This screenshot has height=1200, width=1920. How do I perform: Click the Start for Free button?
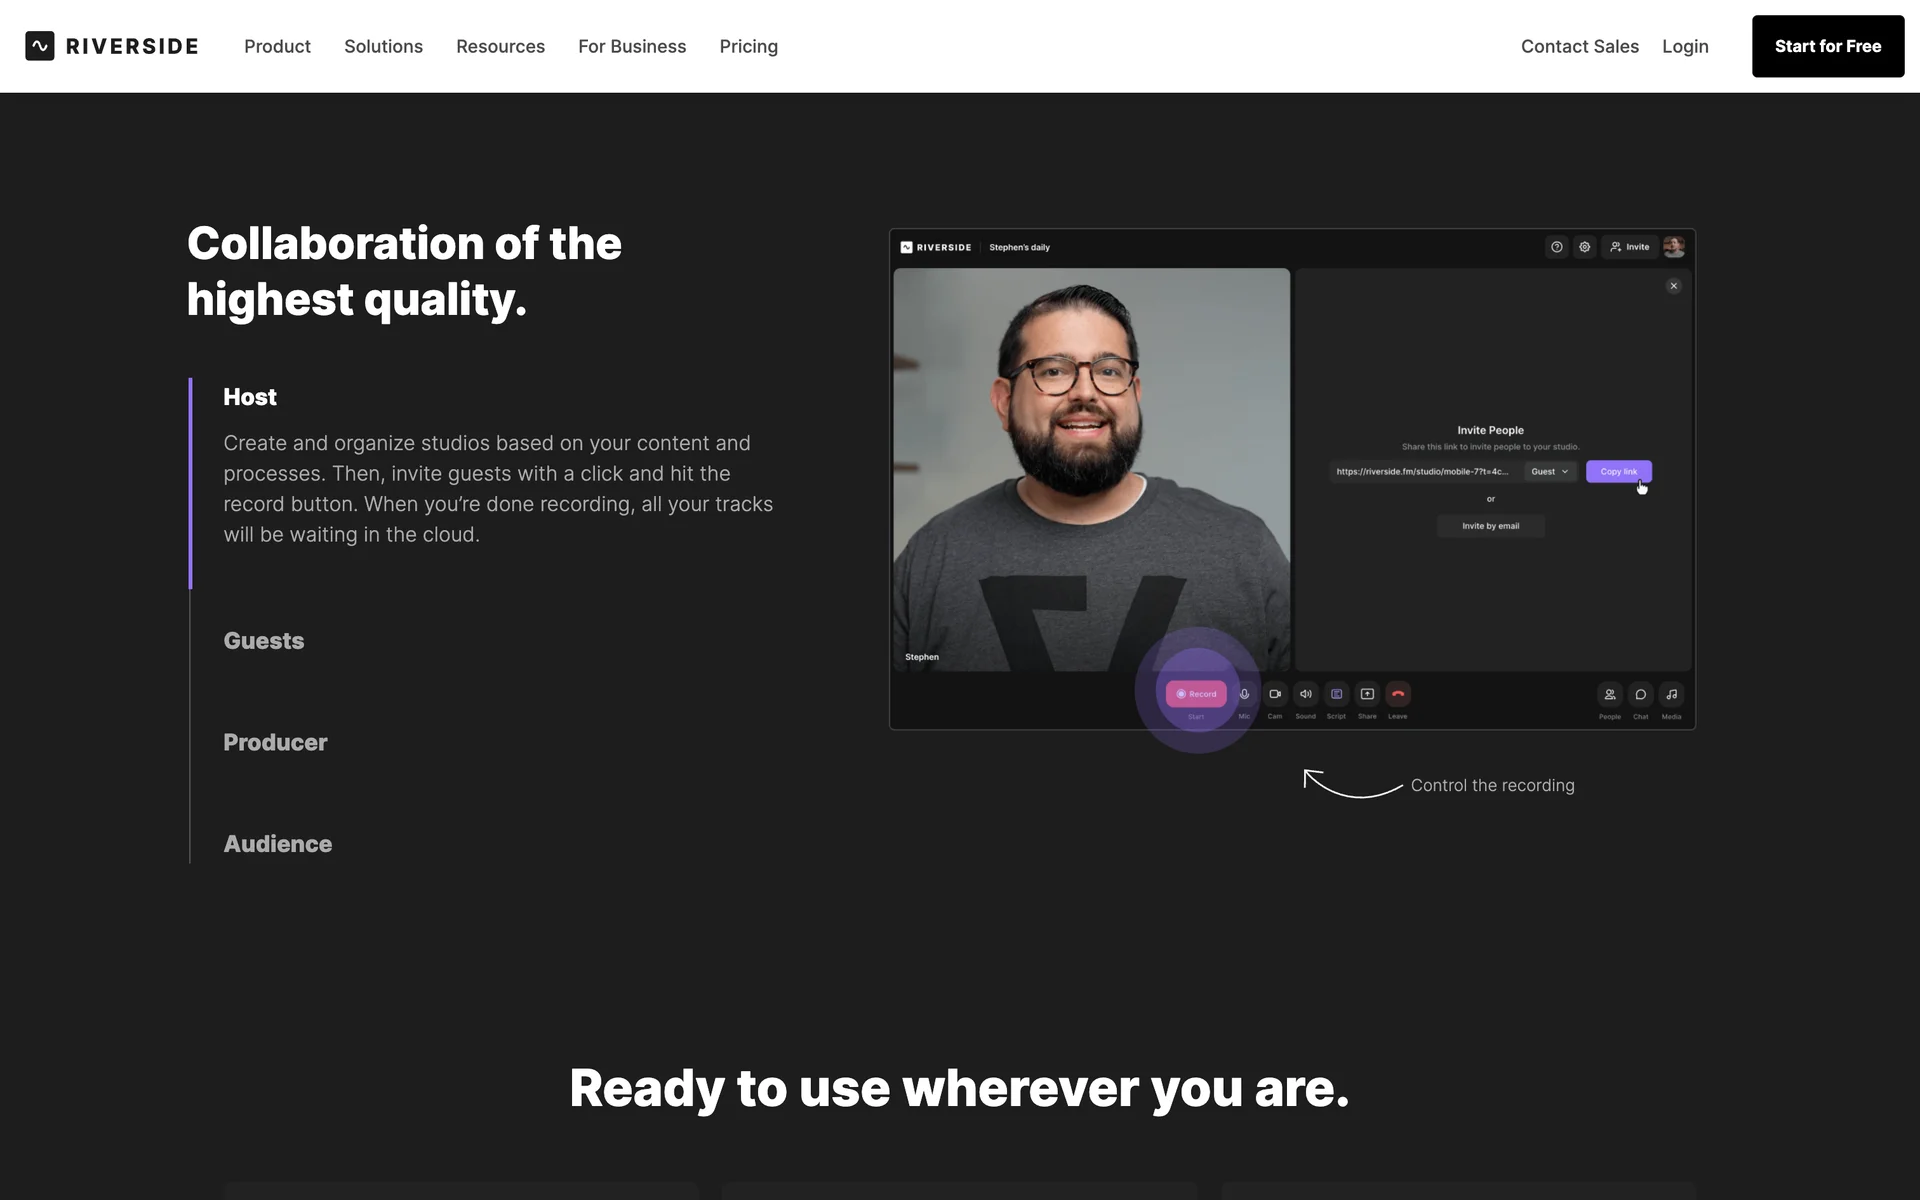[1827, 47]
